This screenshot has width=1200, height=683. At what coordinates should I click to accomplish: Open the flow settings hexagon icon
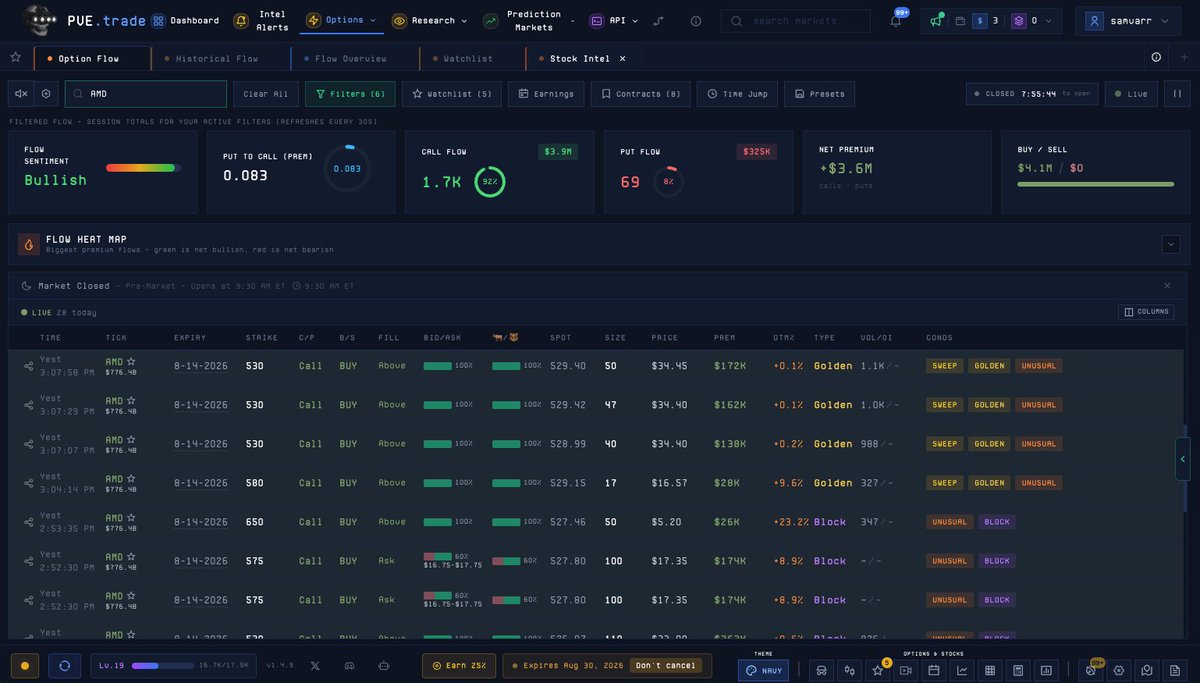(45, 94)
